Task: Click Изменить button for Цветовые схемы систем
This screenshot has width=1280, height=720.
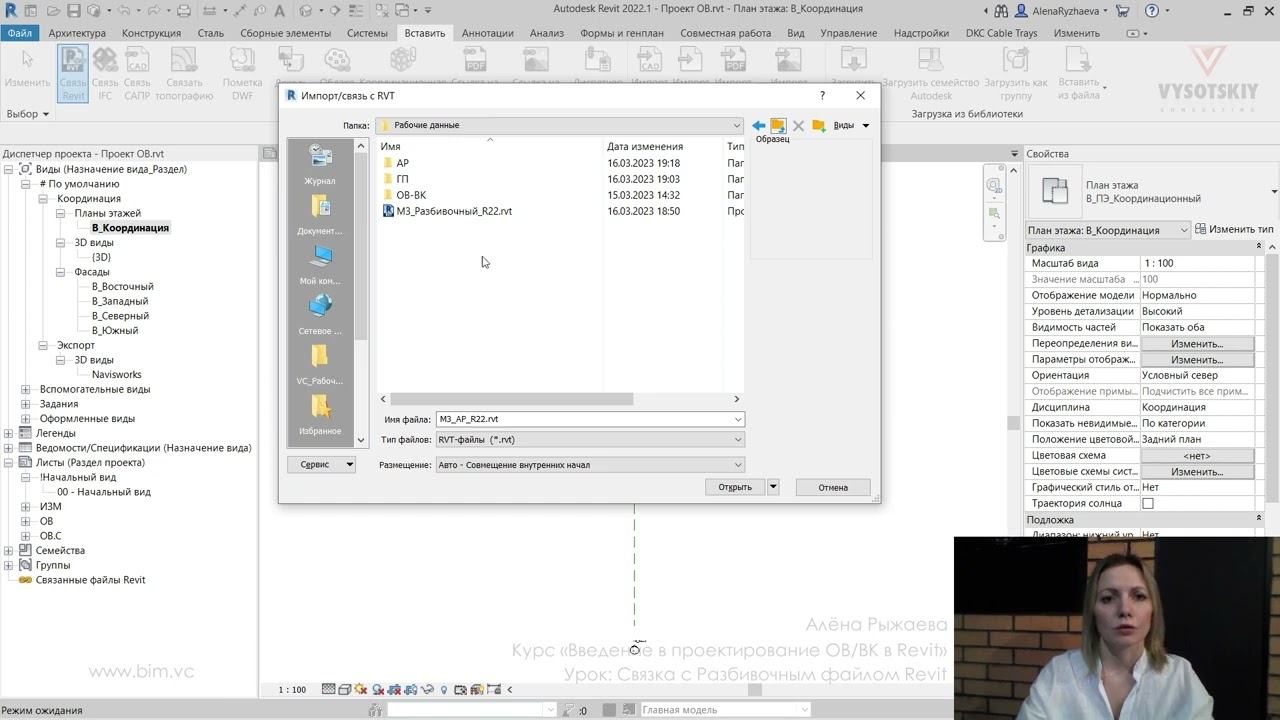Action: coord(1197,472)
